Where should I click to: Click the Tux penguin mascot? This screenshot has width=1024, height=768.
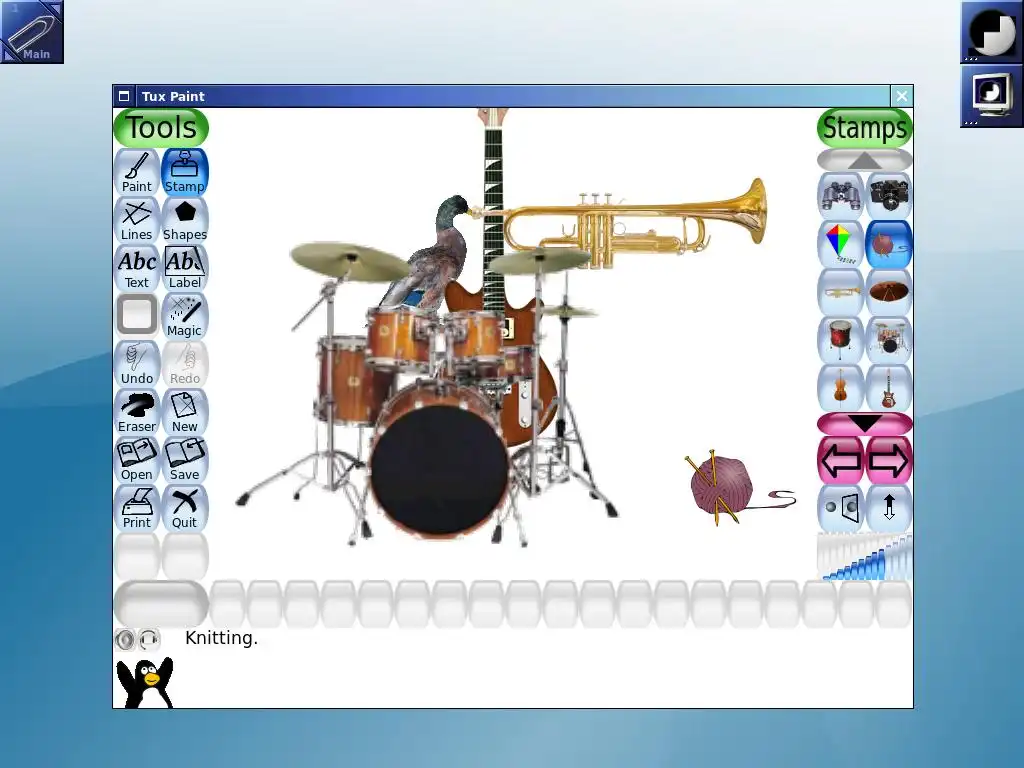click(x=145, y=682)
